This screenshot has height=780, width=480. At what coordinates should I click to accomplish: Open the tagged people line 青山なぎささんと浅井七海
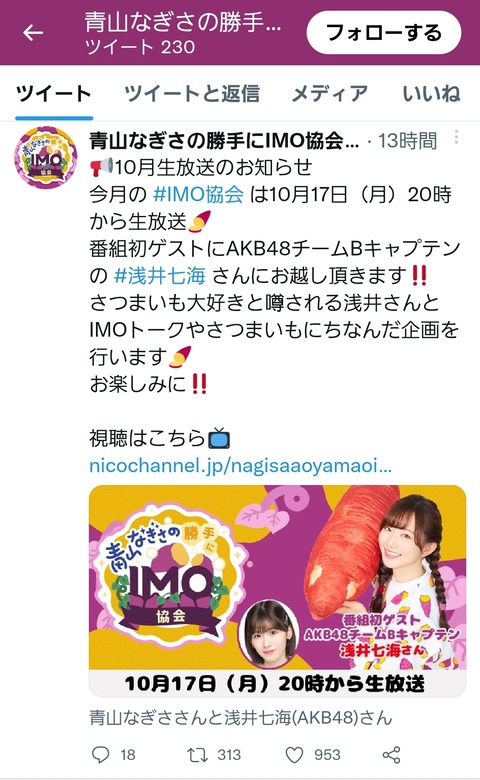241,717
